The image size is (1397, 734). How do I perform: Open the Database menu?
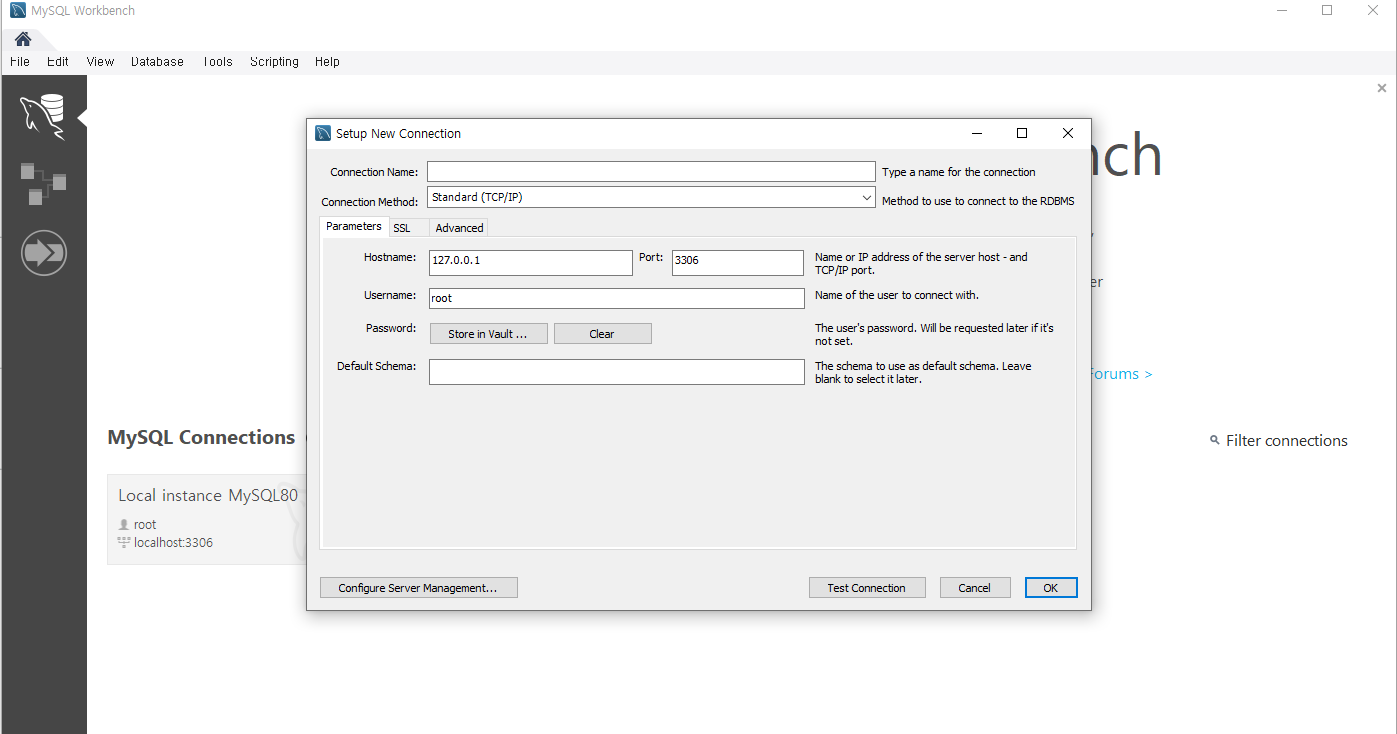[x=157, y=61]
